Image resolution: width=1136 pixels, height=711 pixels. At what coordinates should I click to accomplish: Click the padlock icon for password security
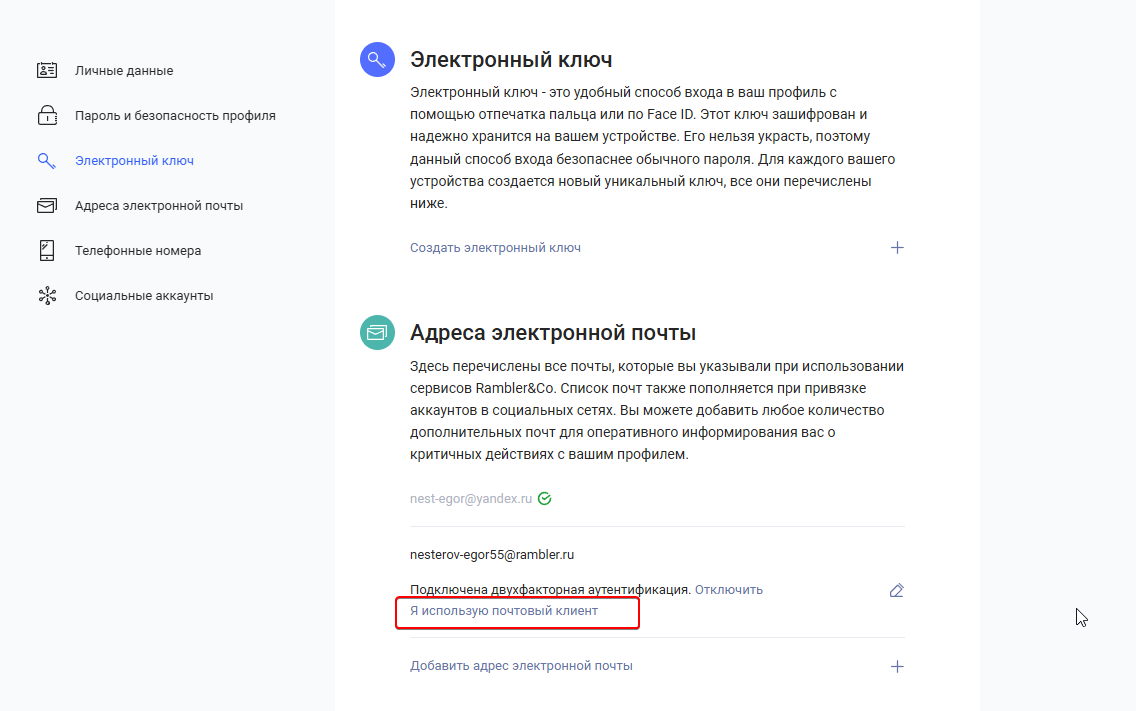[47, 116]
